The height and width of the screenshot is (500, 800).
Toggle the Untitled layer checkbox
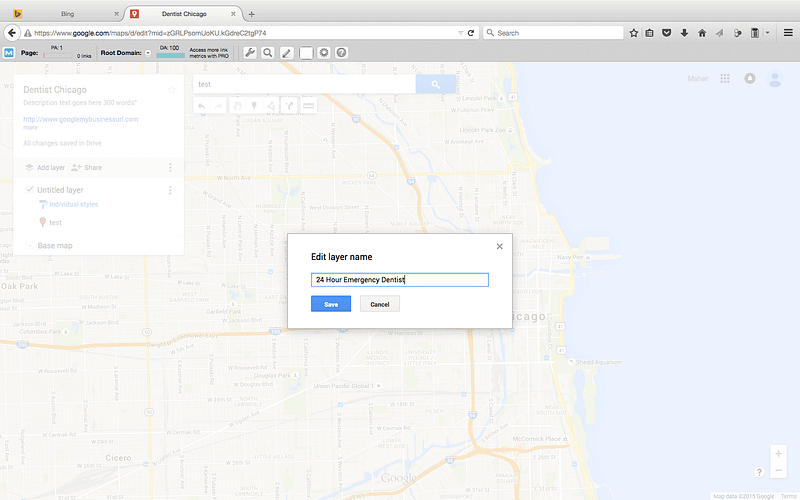click(30, 189)
